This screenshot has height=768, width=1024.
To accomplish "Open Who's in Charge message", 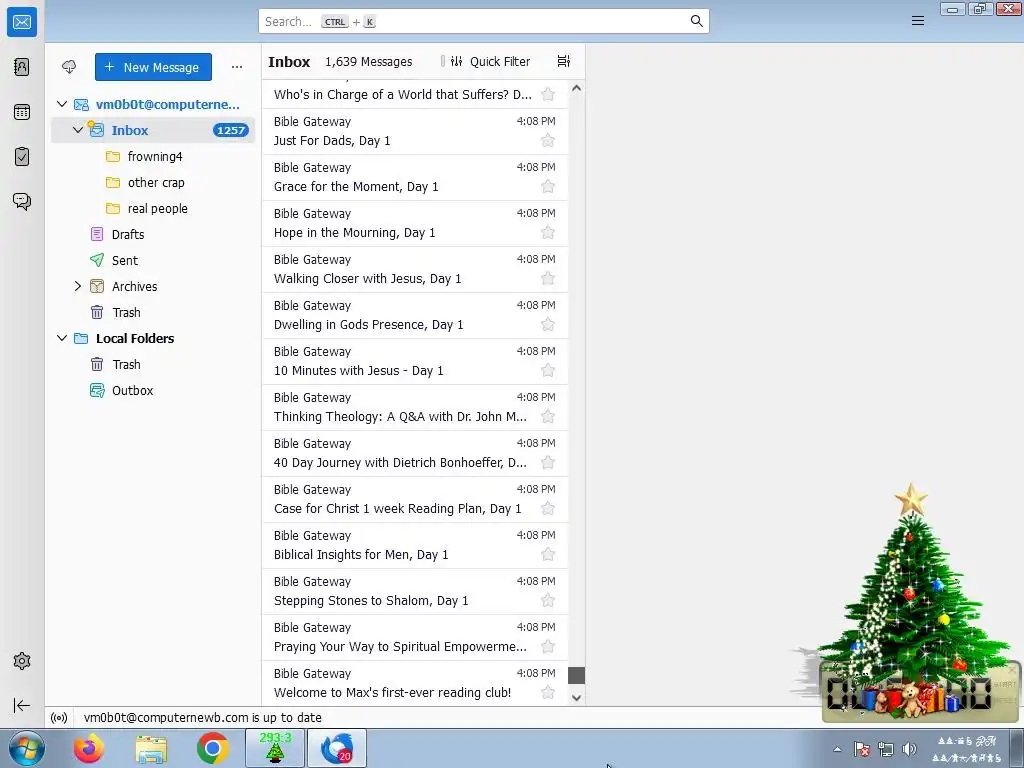I will click(x=415, y=95).
